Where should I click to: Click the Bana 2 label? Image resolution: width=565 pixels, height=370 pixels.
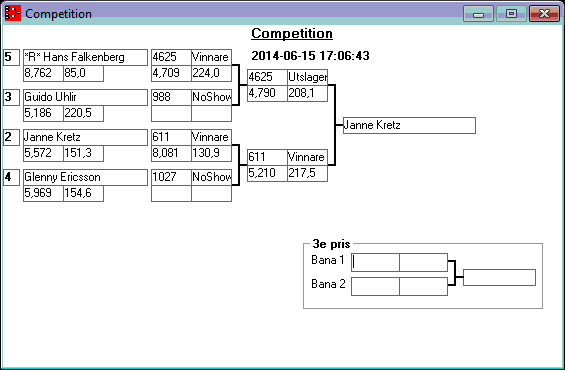(x=328, y=284)
